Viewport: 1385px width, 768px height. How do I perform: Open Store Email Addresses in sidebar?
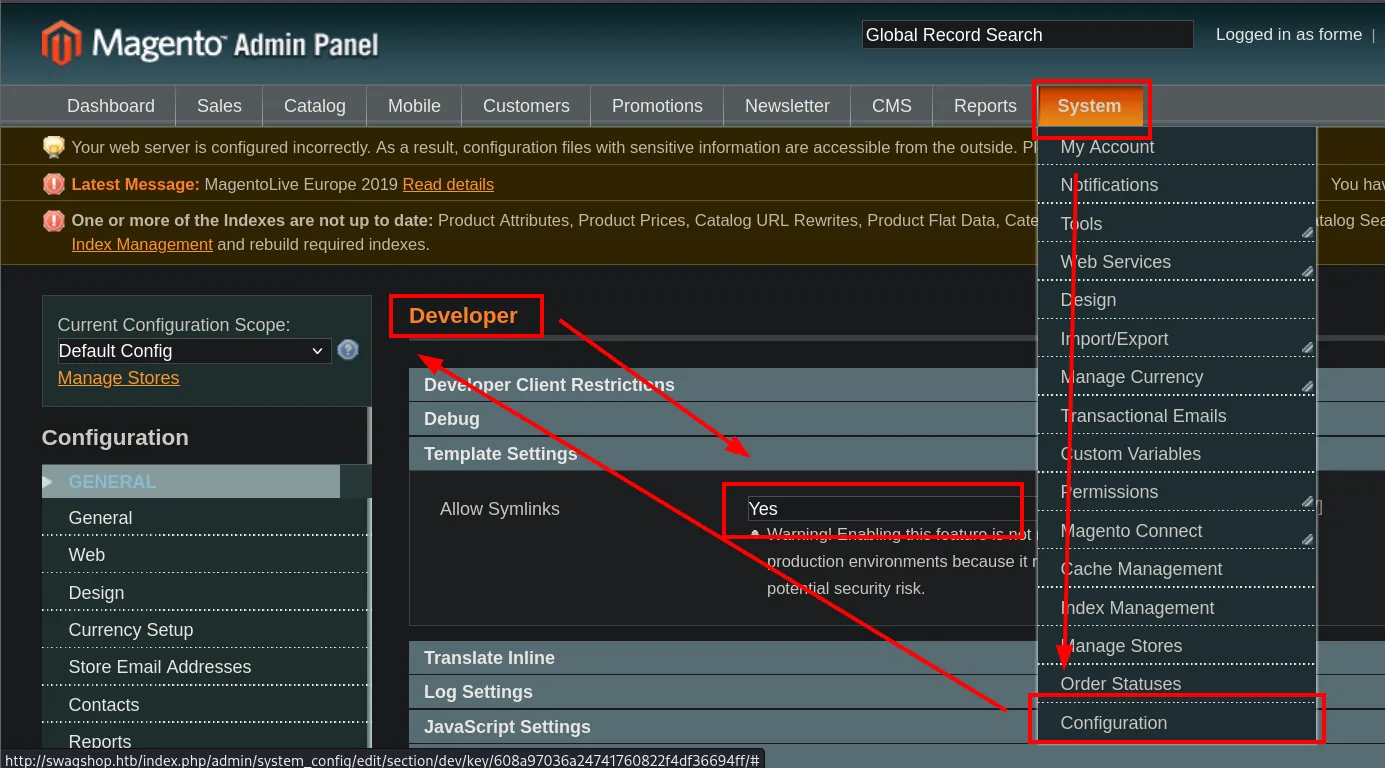(205, 667)
